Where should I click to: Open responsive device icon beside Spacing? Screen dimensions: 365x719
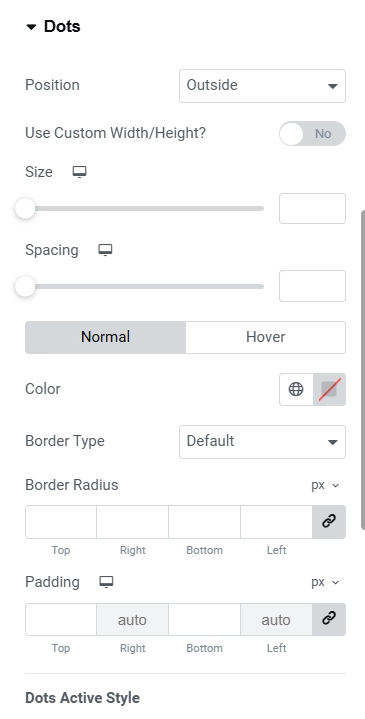[105, 250]
